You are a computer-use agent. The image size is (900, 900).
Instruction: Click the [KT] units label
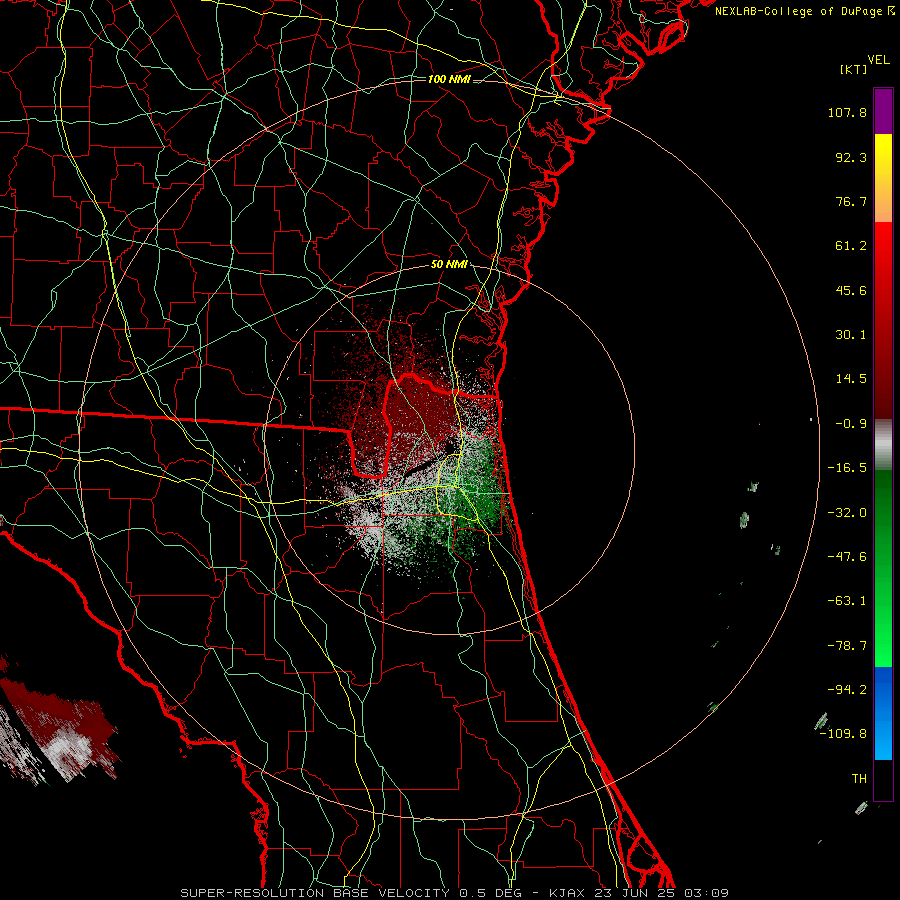[x=853, y=69]
